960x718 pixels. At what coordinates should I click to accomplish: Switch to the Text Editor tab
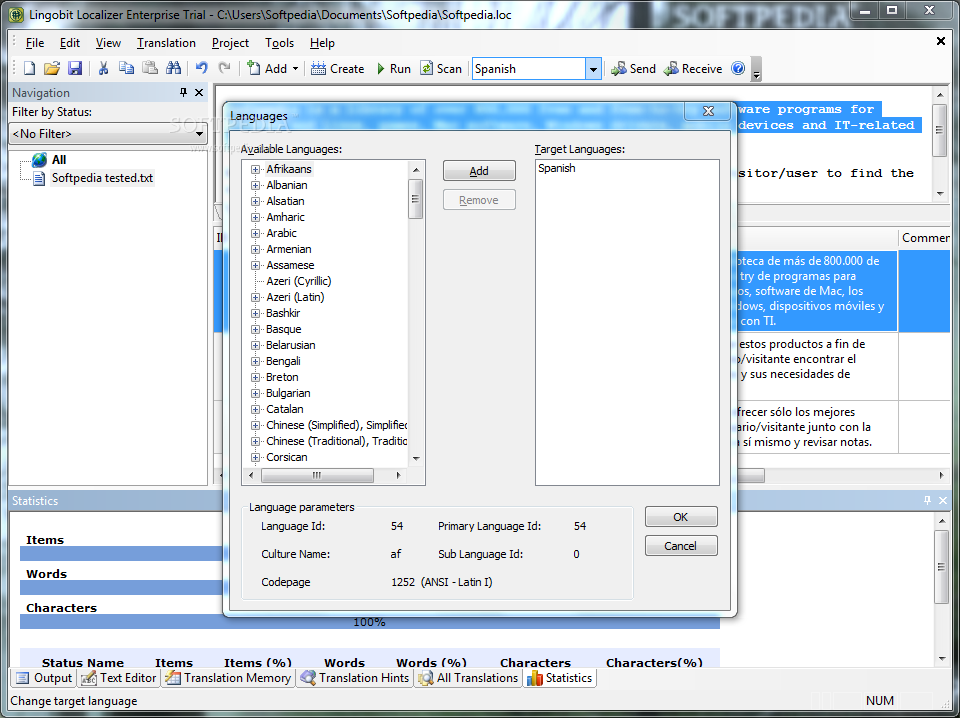click(119, 678)
